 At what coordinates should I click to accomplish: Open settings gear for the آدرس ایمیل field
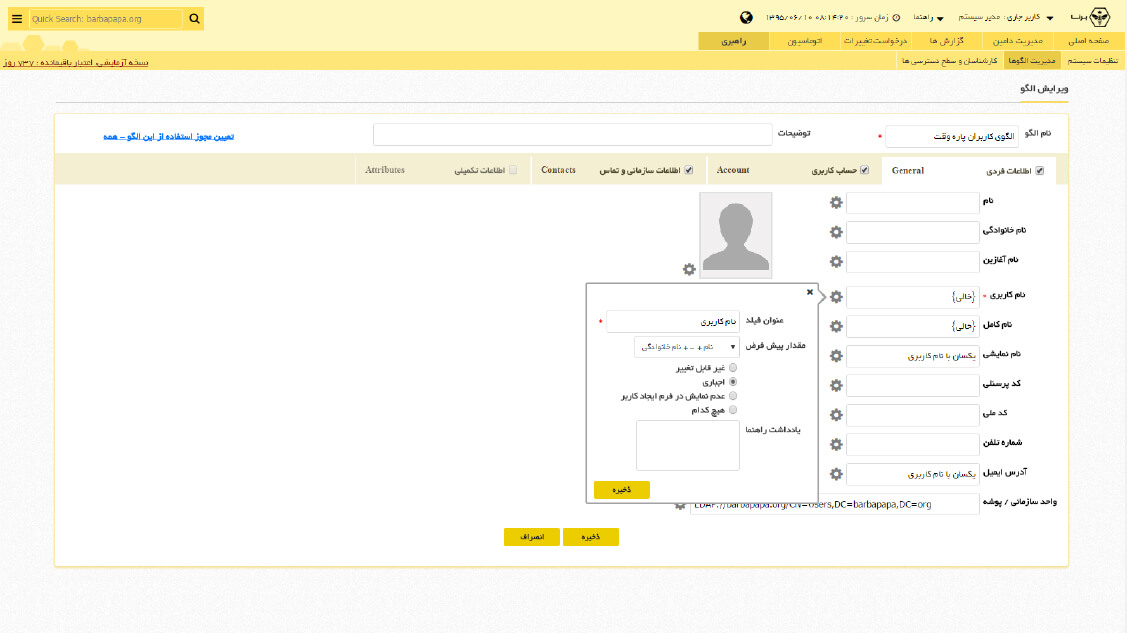835,474
